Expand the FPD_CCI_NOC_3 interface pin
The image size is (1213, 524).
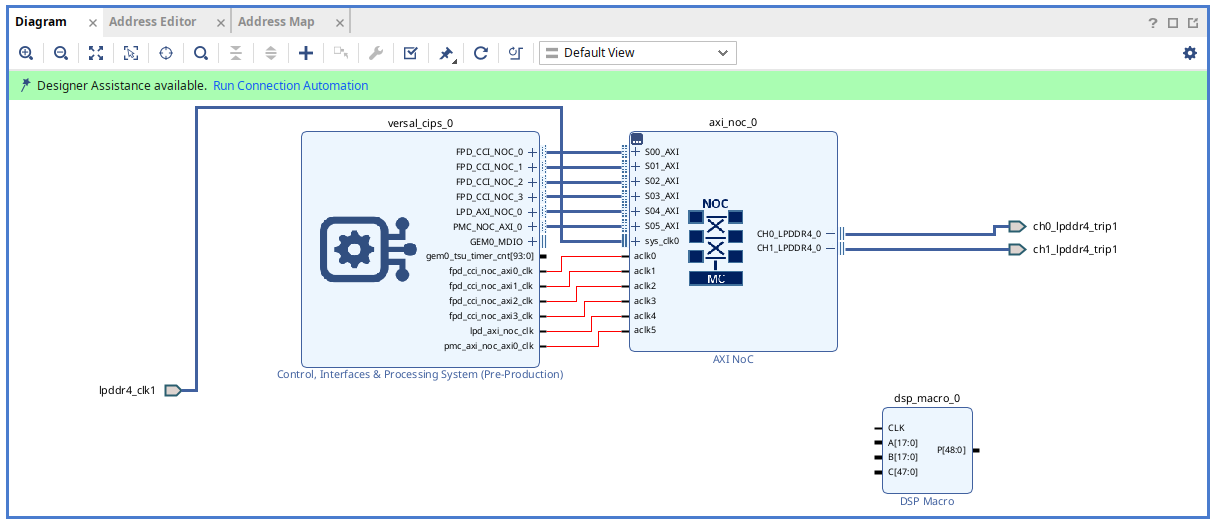coord(533,197)
